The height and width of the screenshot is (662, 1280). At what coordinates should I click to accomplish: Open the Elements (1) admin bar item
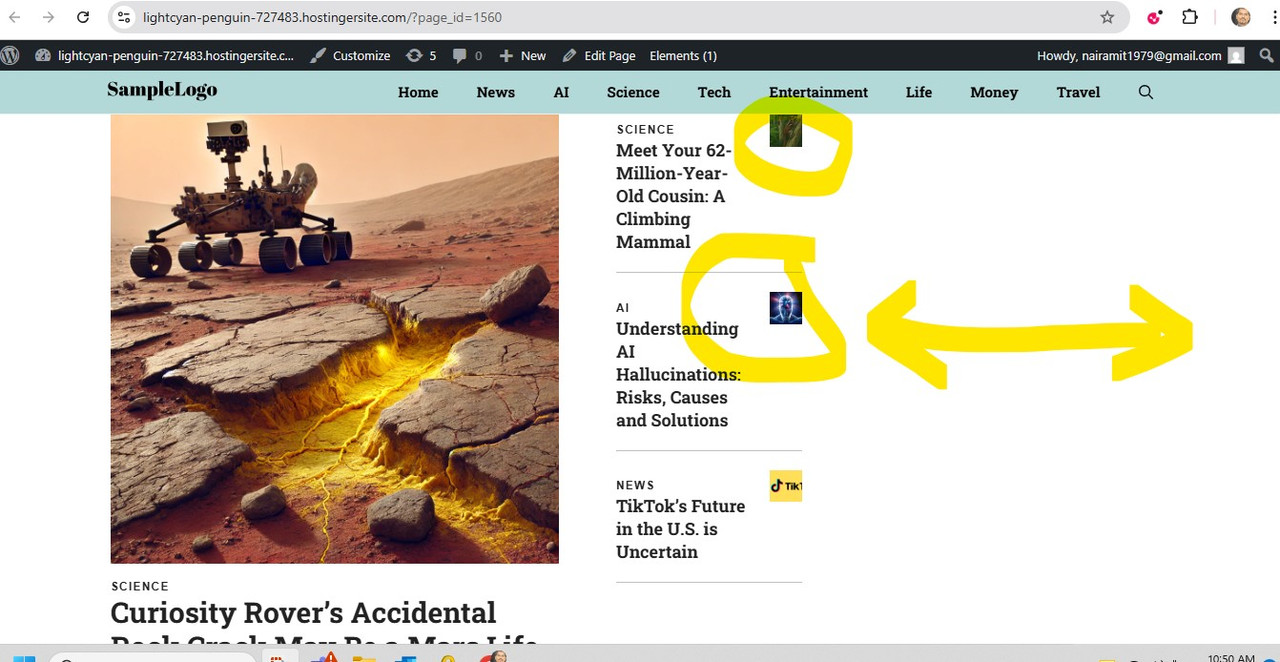tap(683, 56)
